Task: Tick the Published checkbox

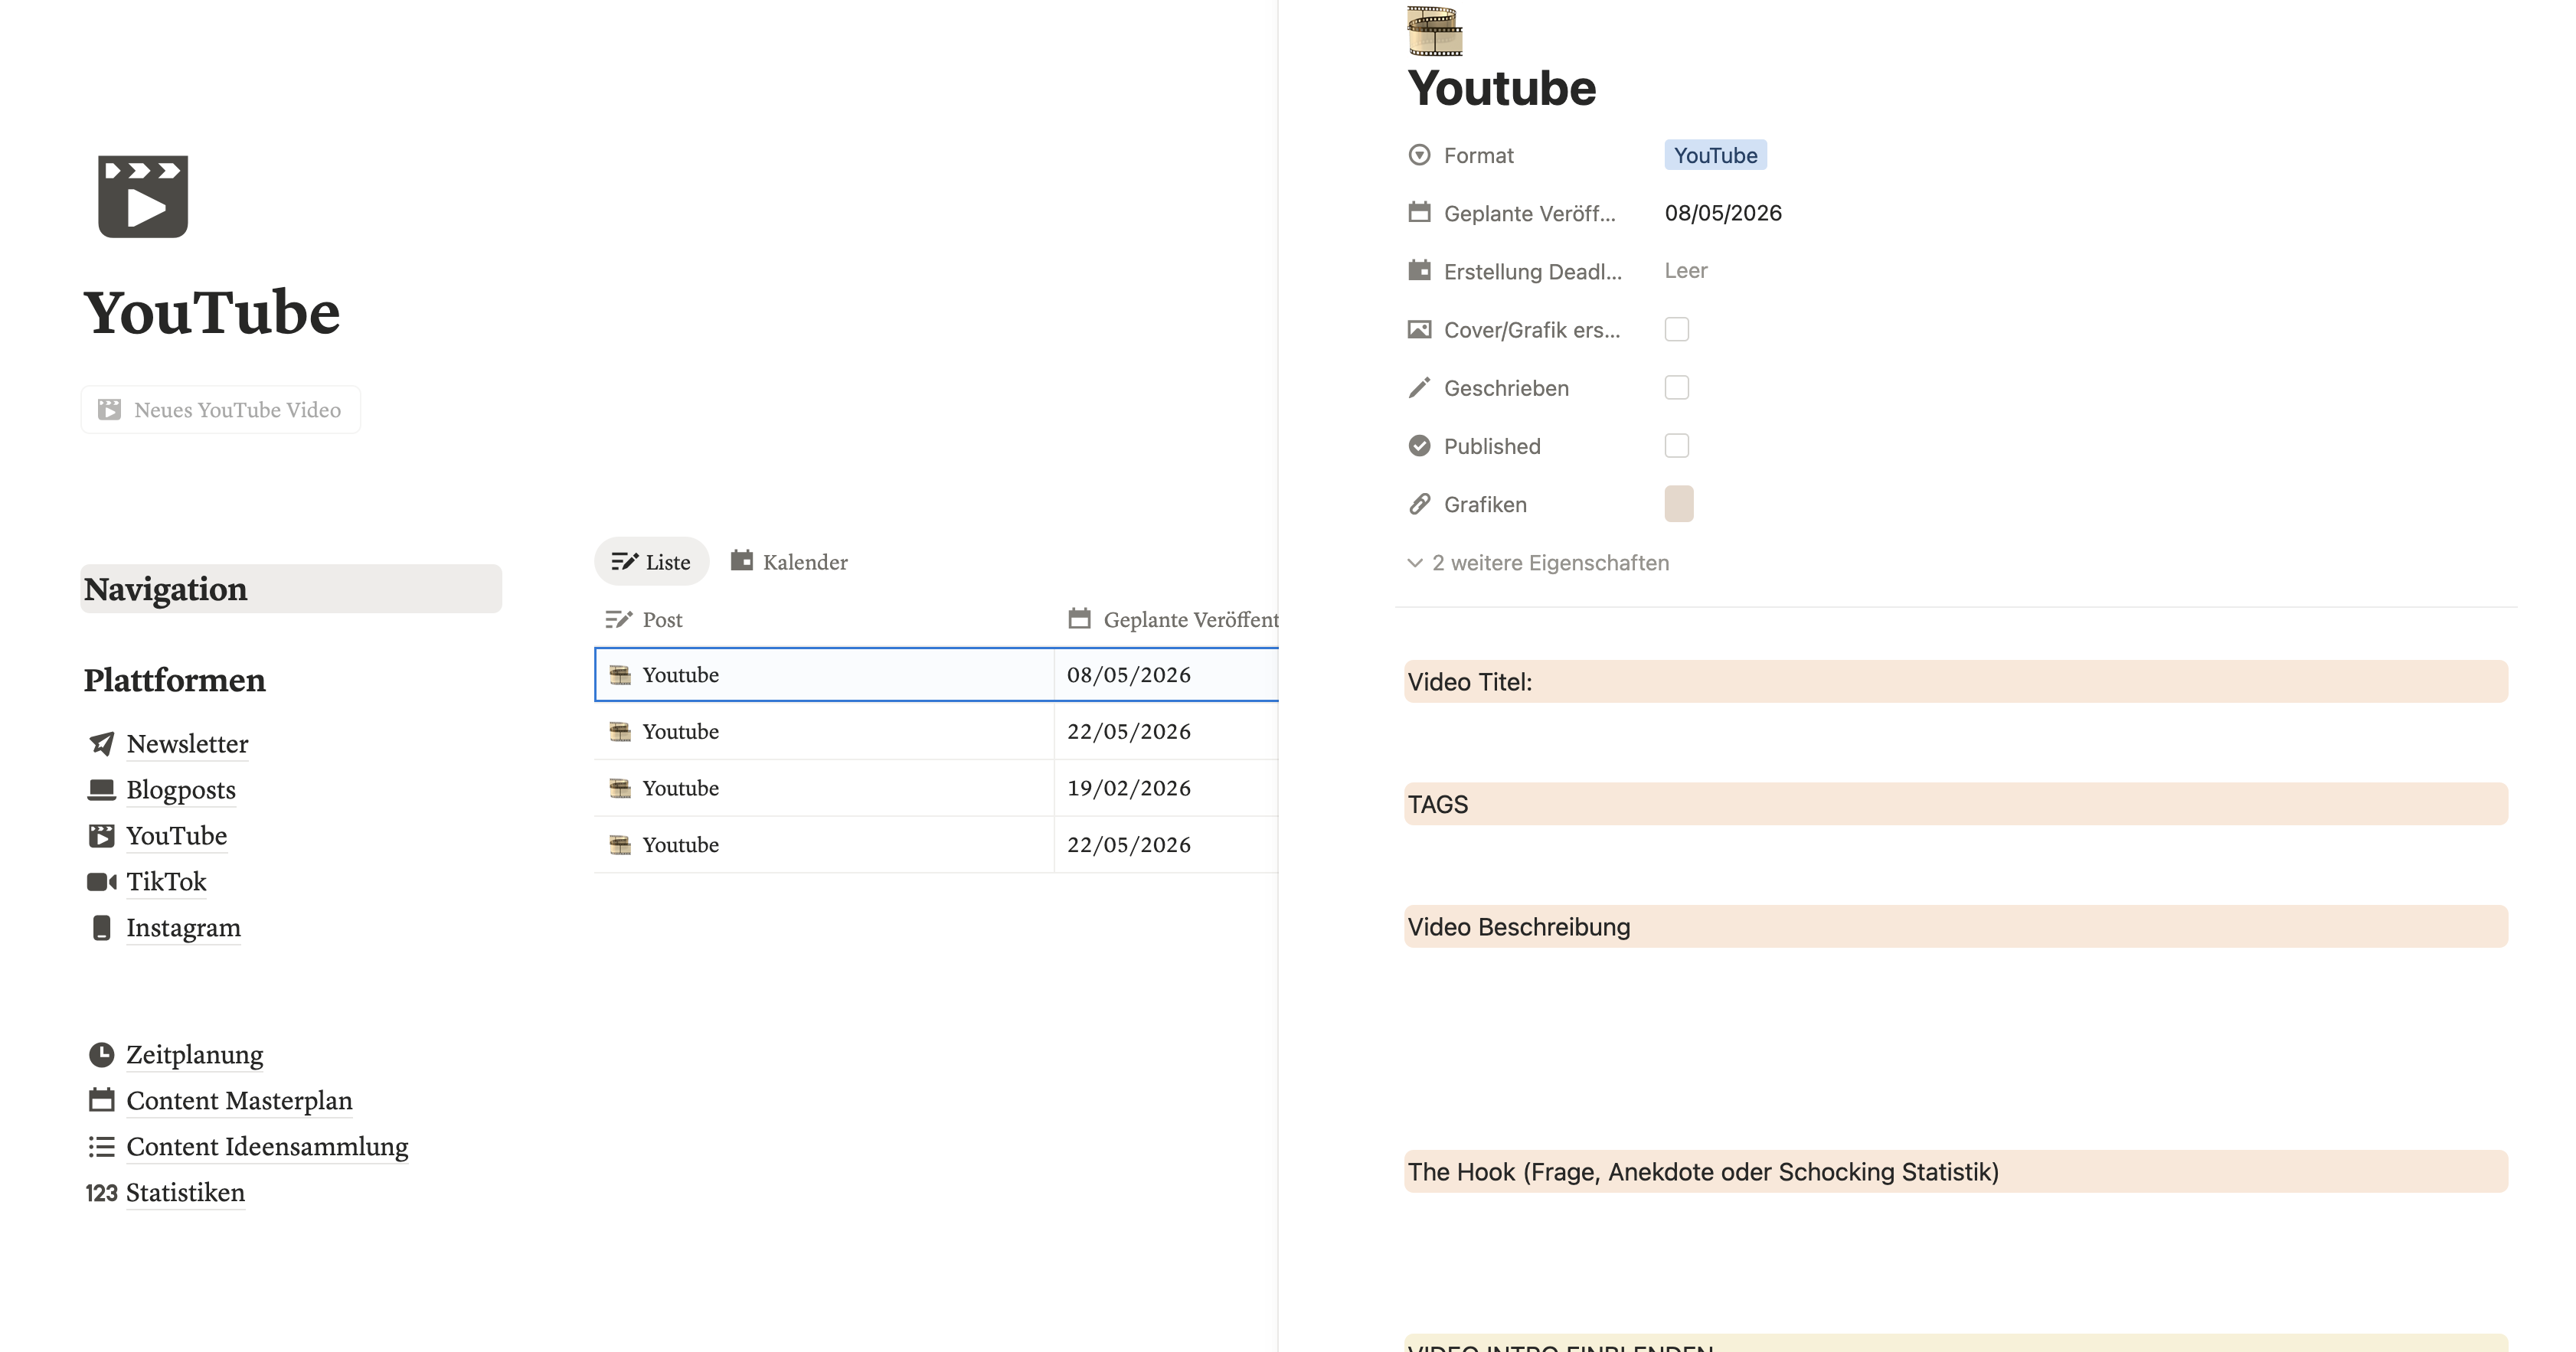Action: click(1677, 446)
